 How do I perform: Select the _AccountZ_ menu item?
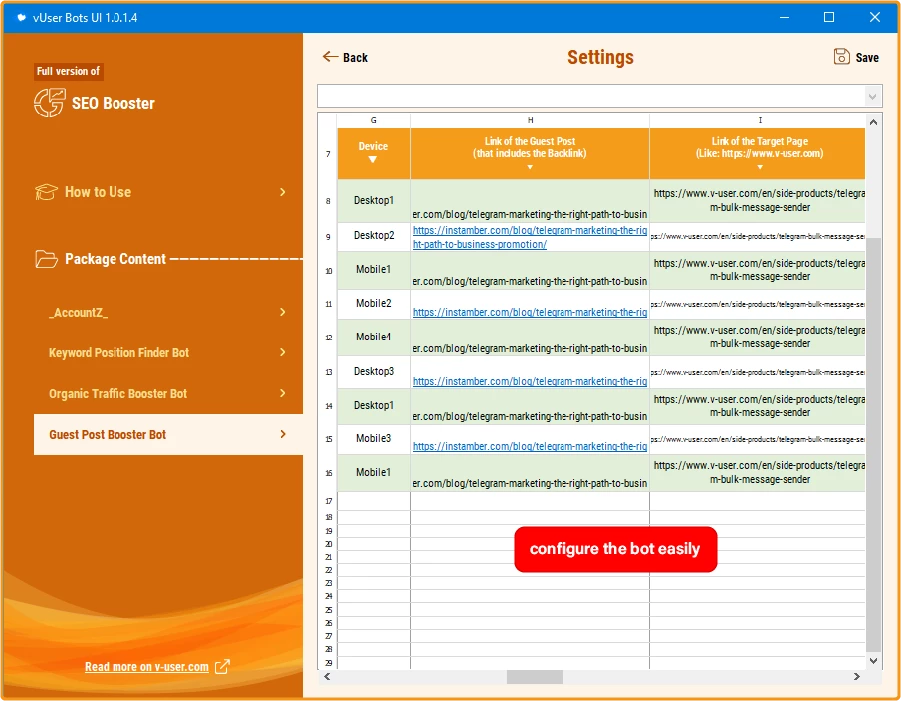(168, 312)
